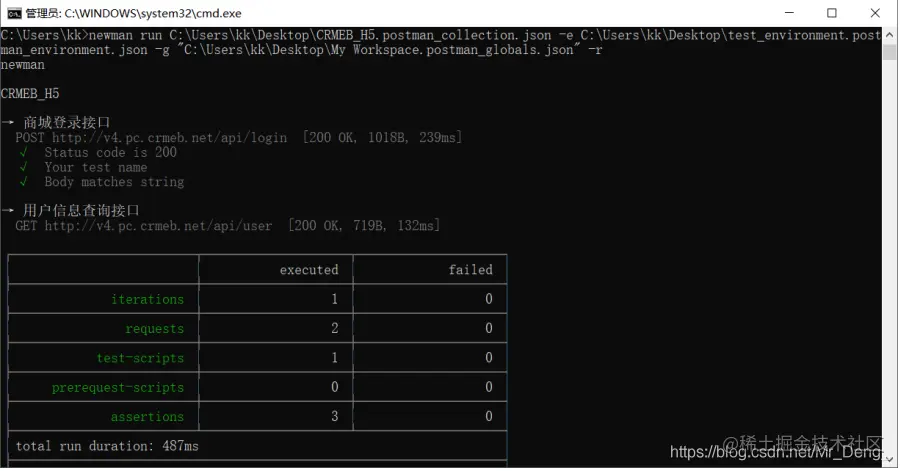Maximize the cmd.exe window
The width and height of the screenshot is (900, 471).
pos(832,13)
